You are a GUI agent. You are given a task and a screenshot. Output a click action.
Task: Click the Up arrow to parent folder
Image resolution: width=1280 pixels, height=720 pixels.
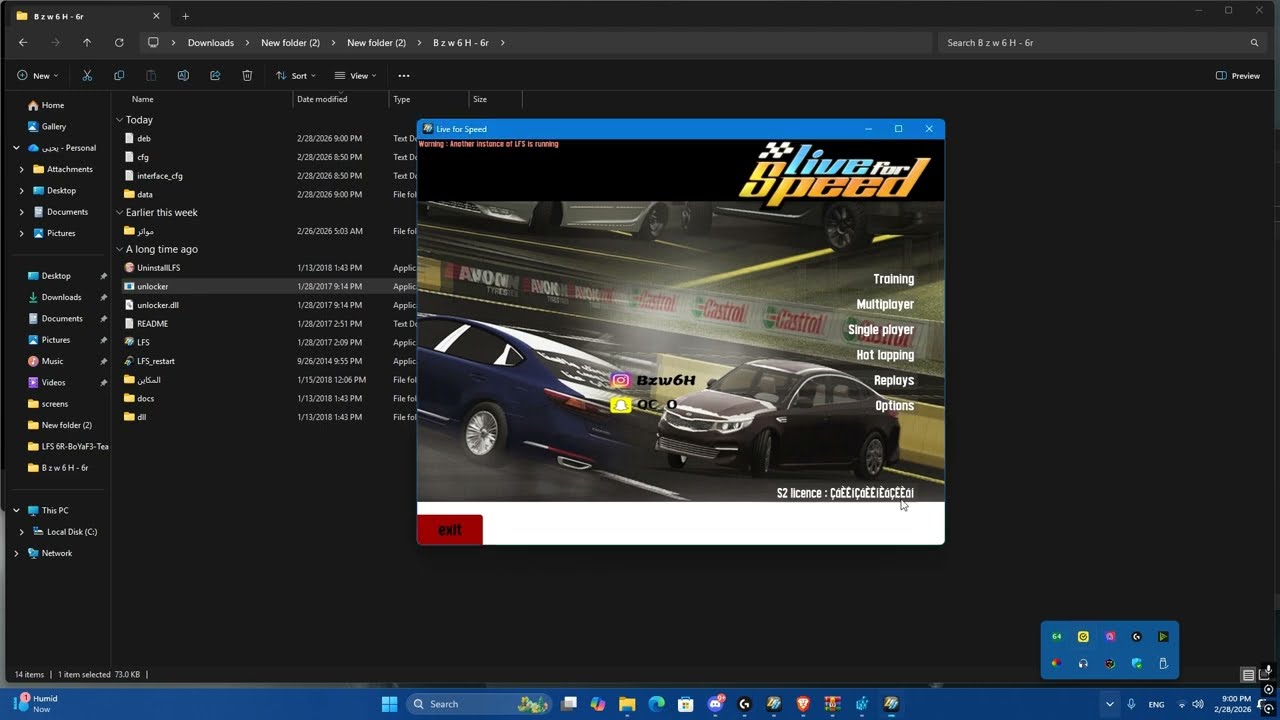point(87,43)
